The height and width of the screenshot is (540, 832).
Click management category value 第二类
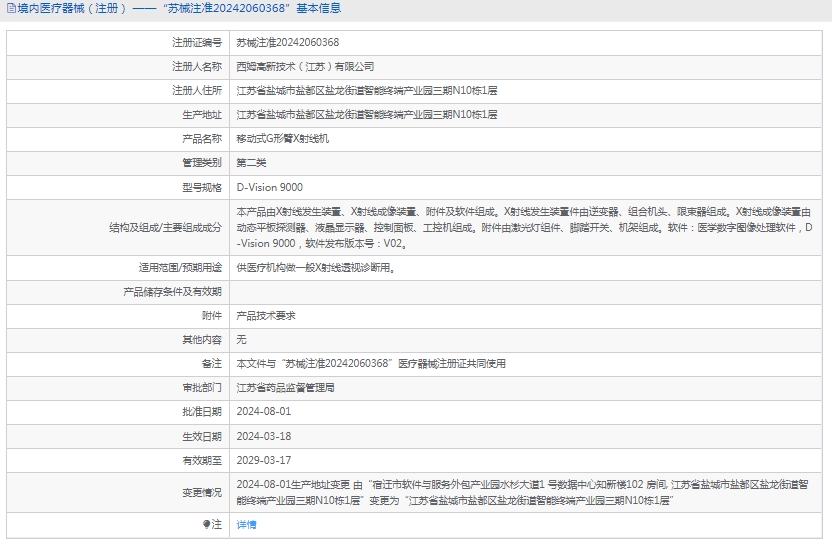pos(251,163)
